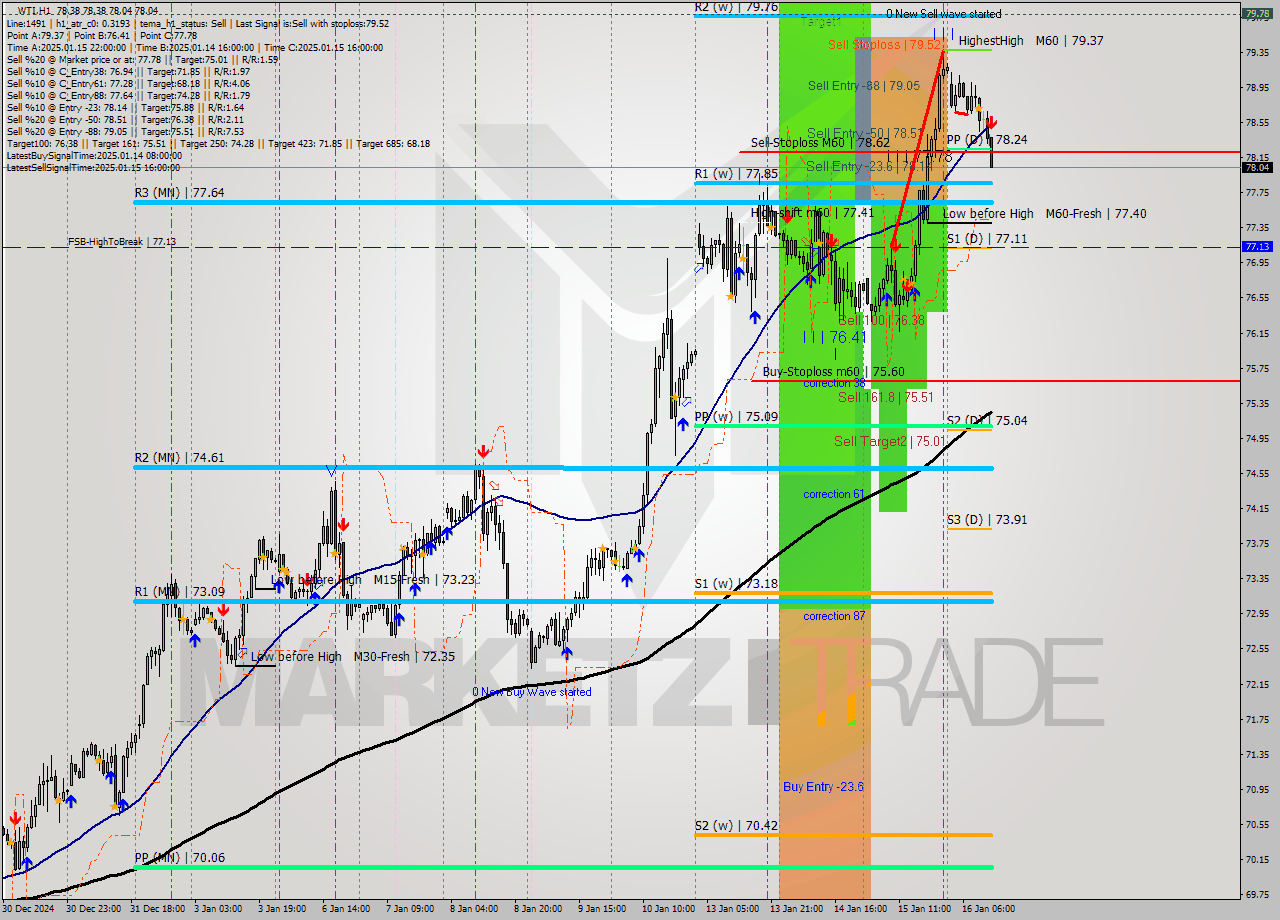Click the '16 Jan 06:00' time label
Viewport: 1280px width, 920px height.
(x=987, y=909)
